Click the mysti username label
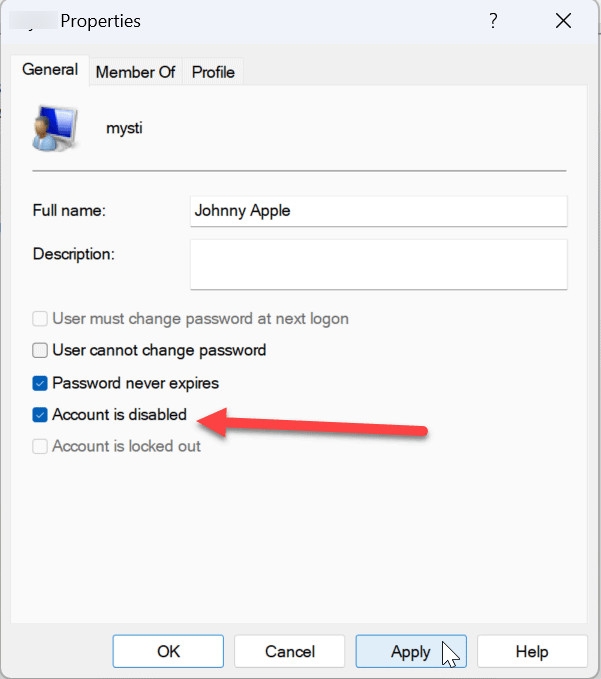 pos(124,128)
